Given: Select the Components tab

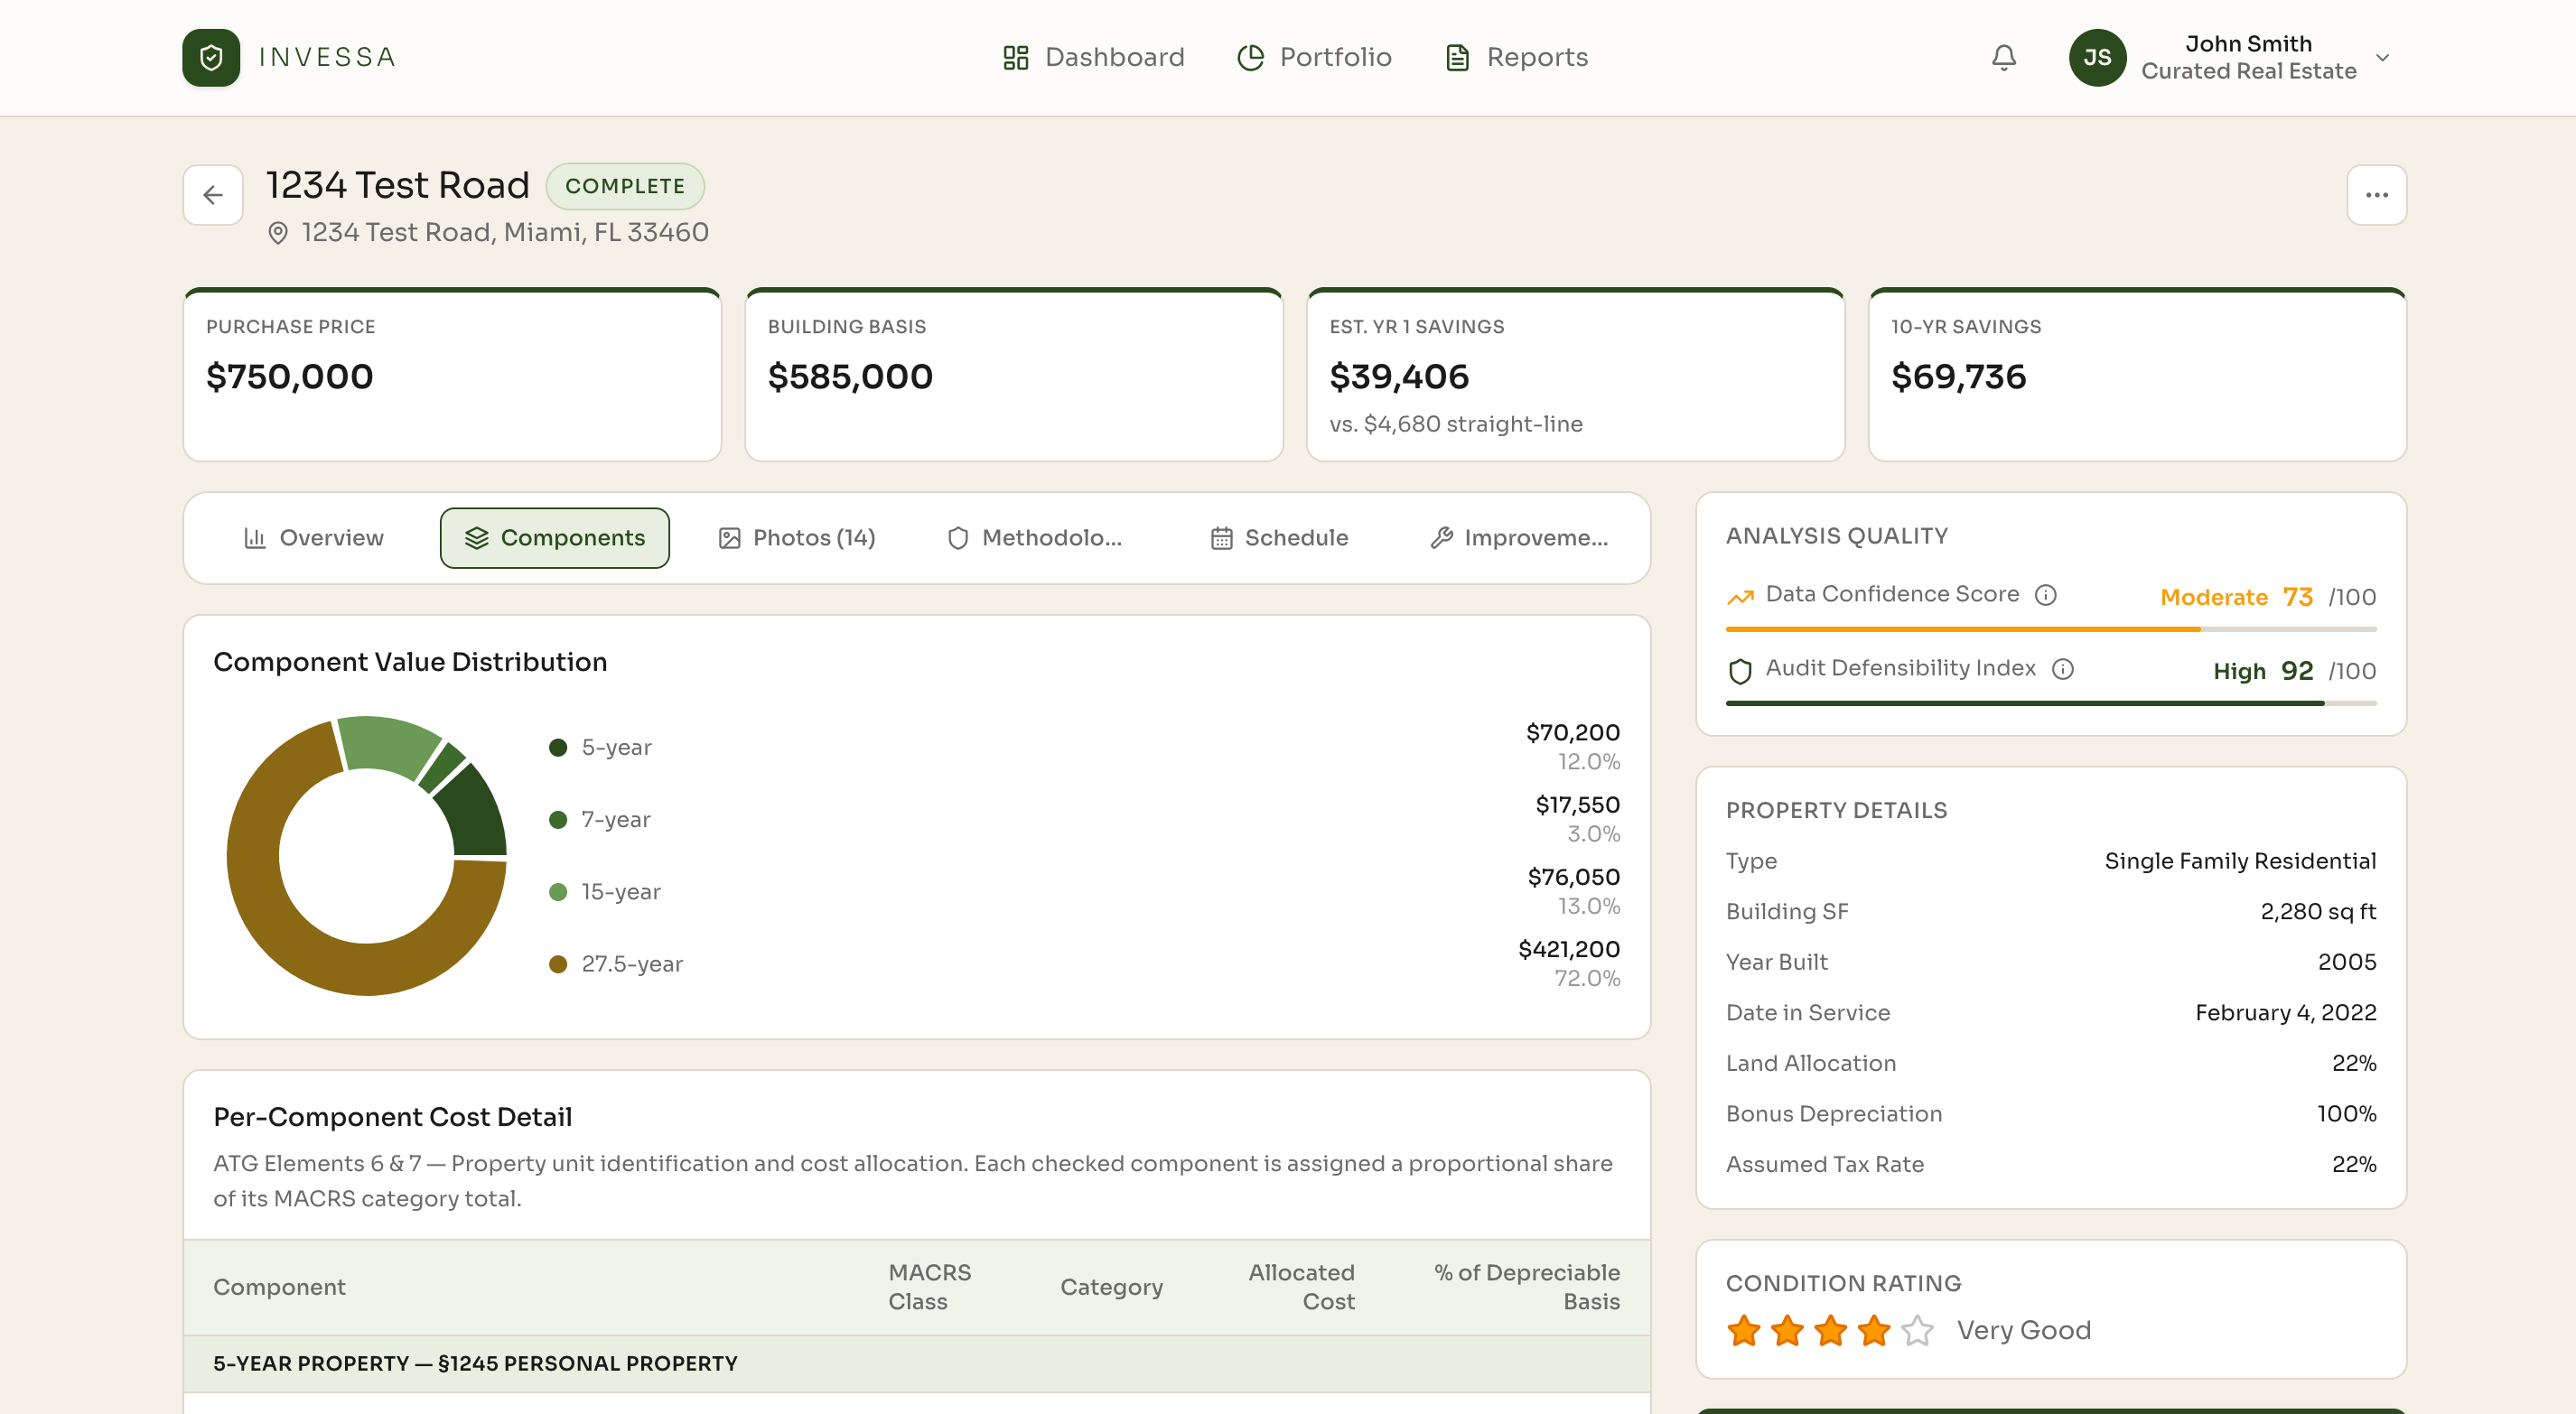Looking at the screenshot, I should point(554,538).
